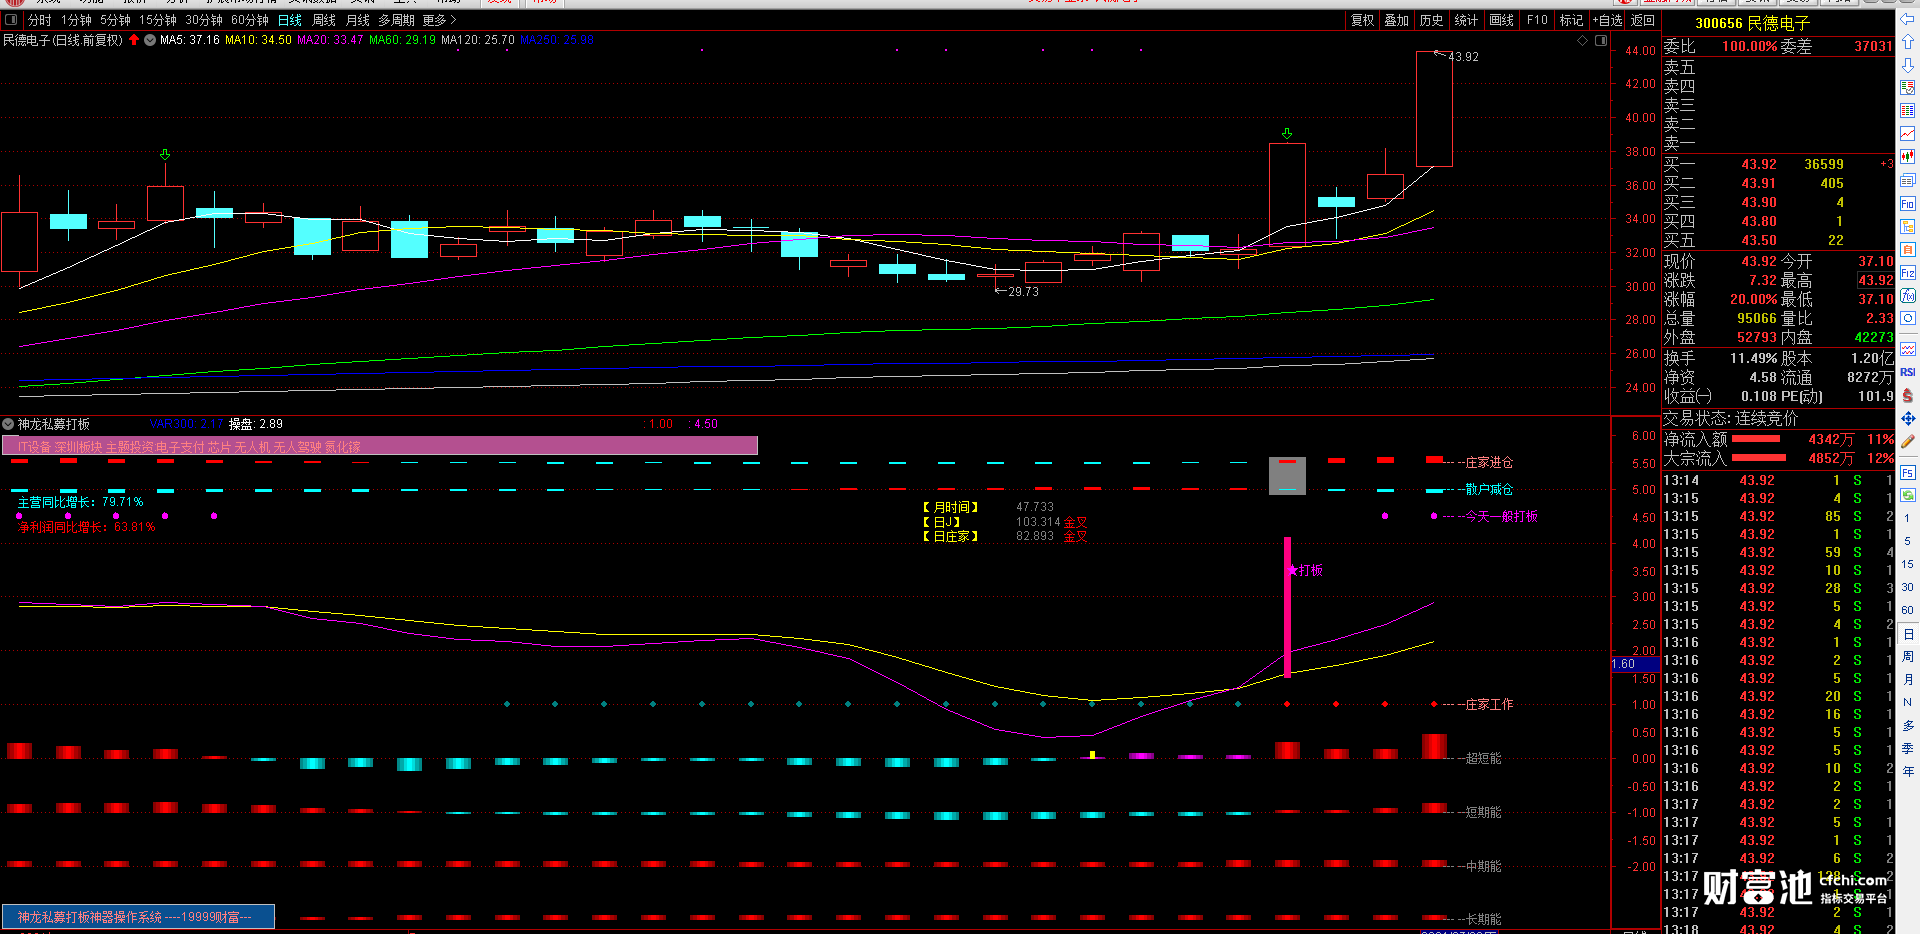
Task: Click the pink 打板 signal bar marker
Action: point(1287,607)
